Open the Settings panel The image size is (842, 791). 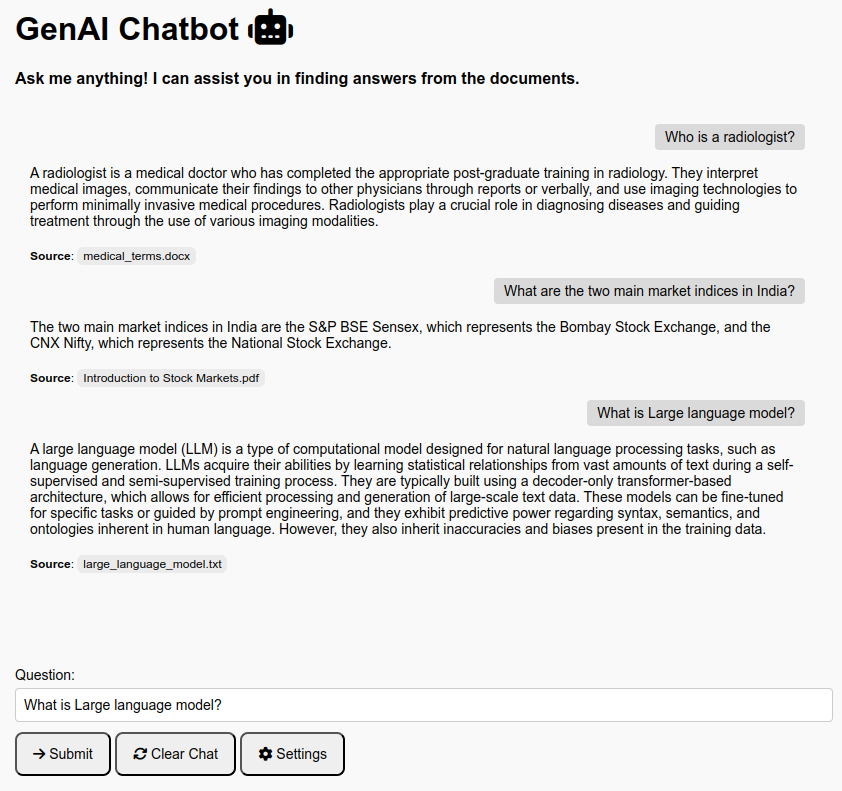coord(292,754)
